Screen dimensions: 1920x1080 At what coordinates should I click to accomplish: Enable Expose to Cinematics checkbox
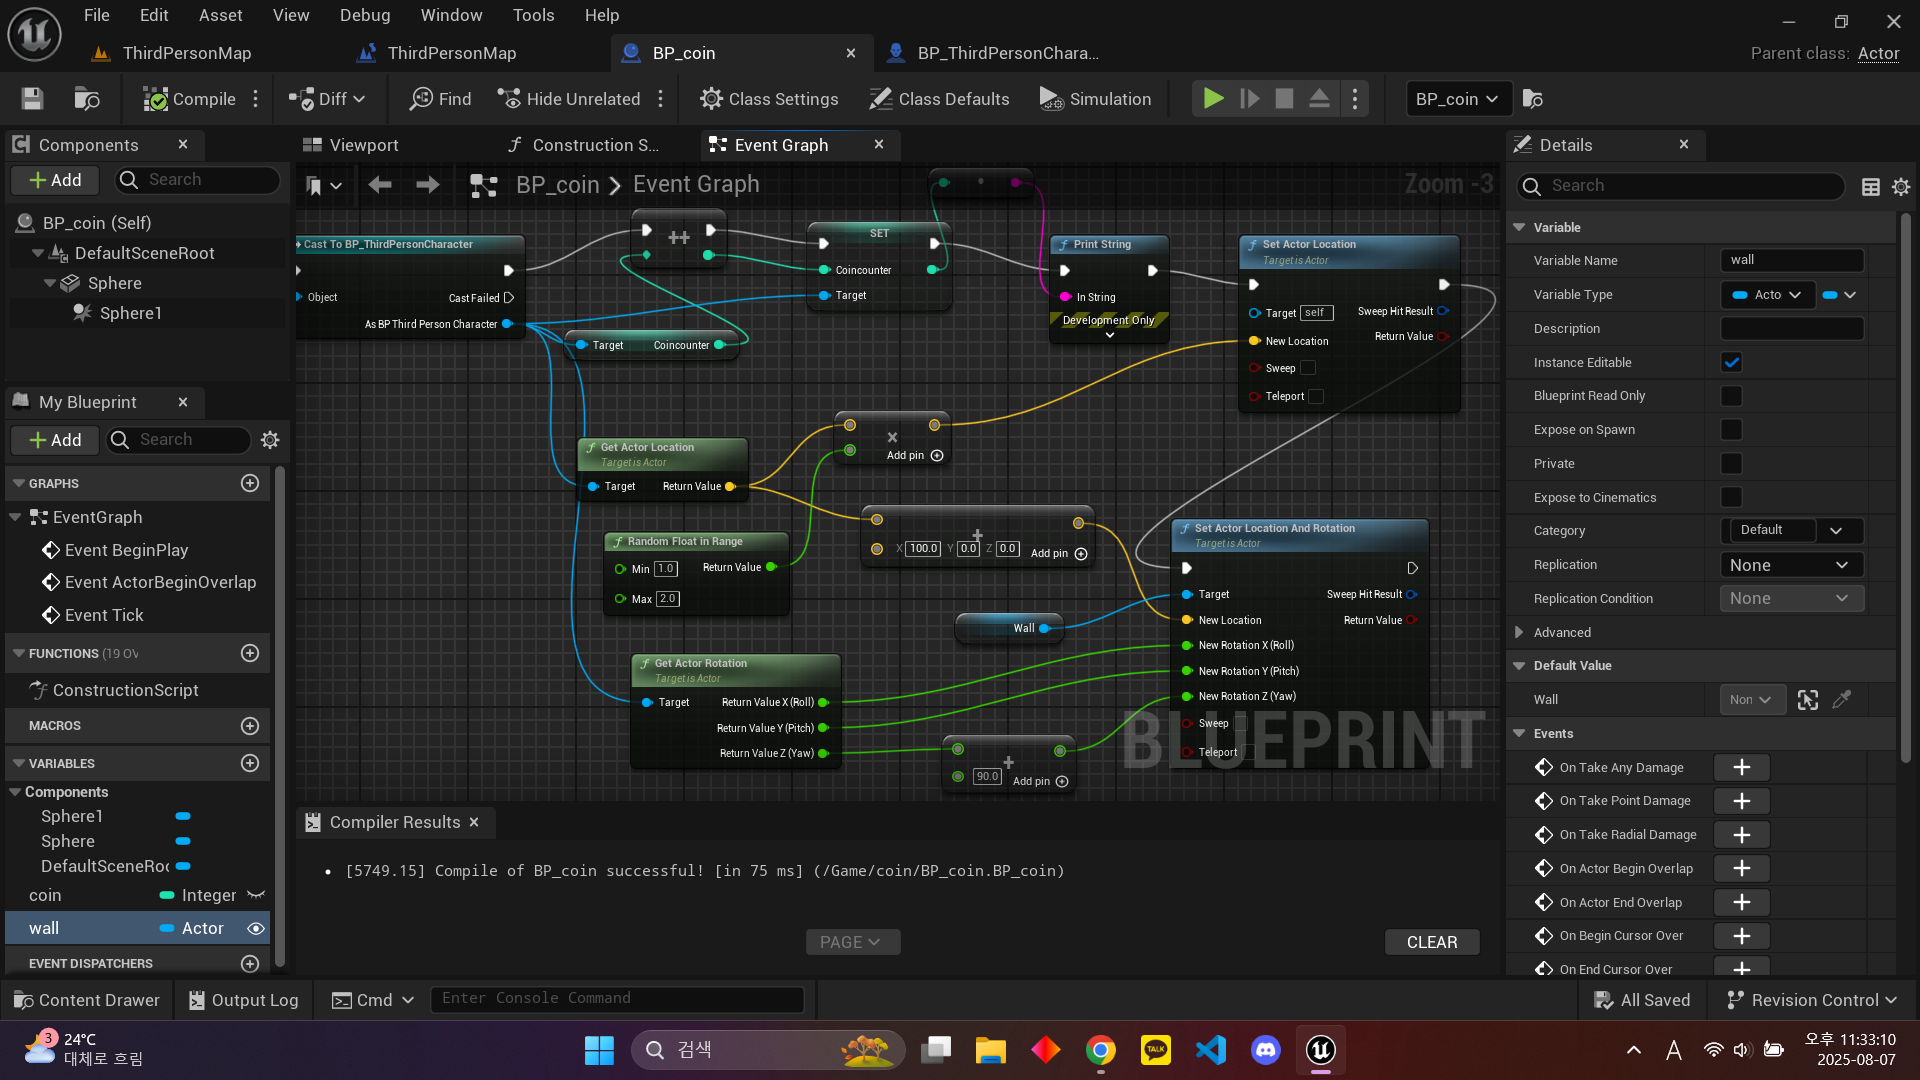[1731, 497]
